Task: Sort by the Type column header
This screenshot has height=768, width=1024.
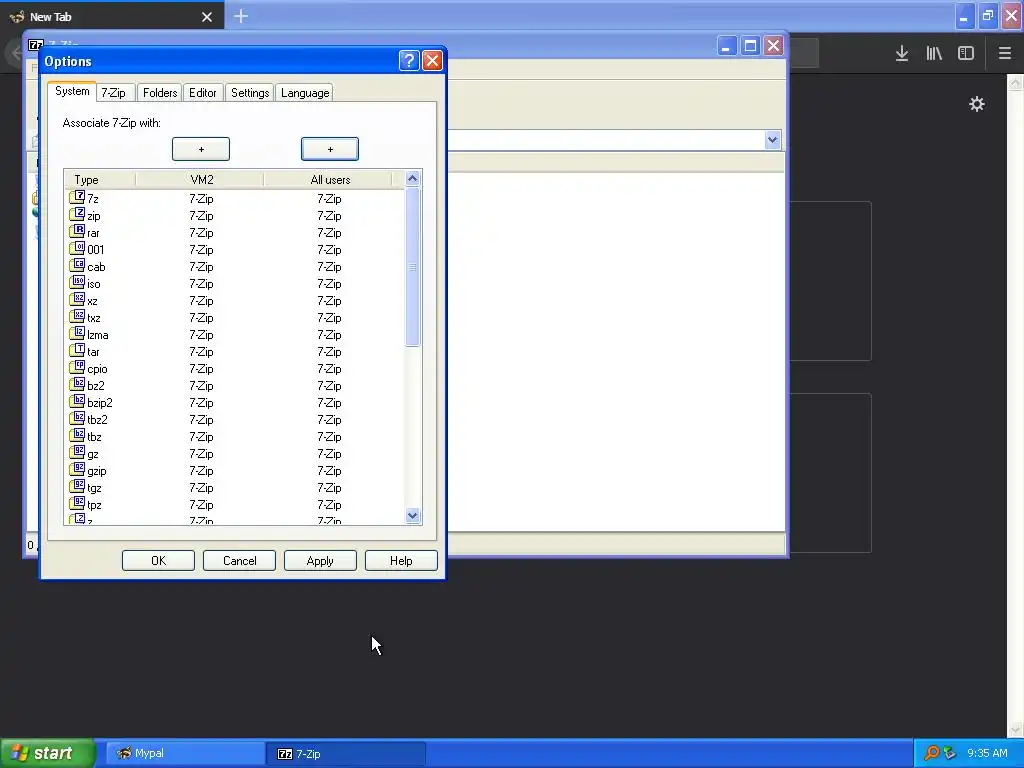Action: click(100, 180)
